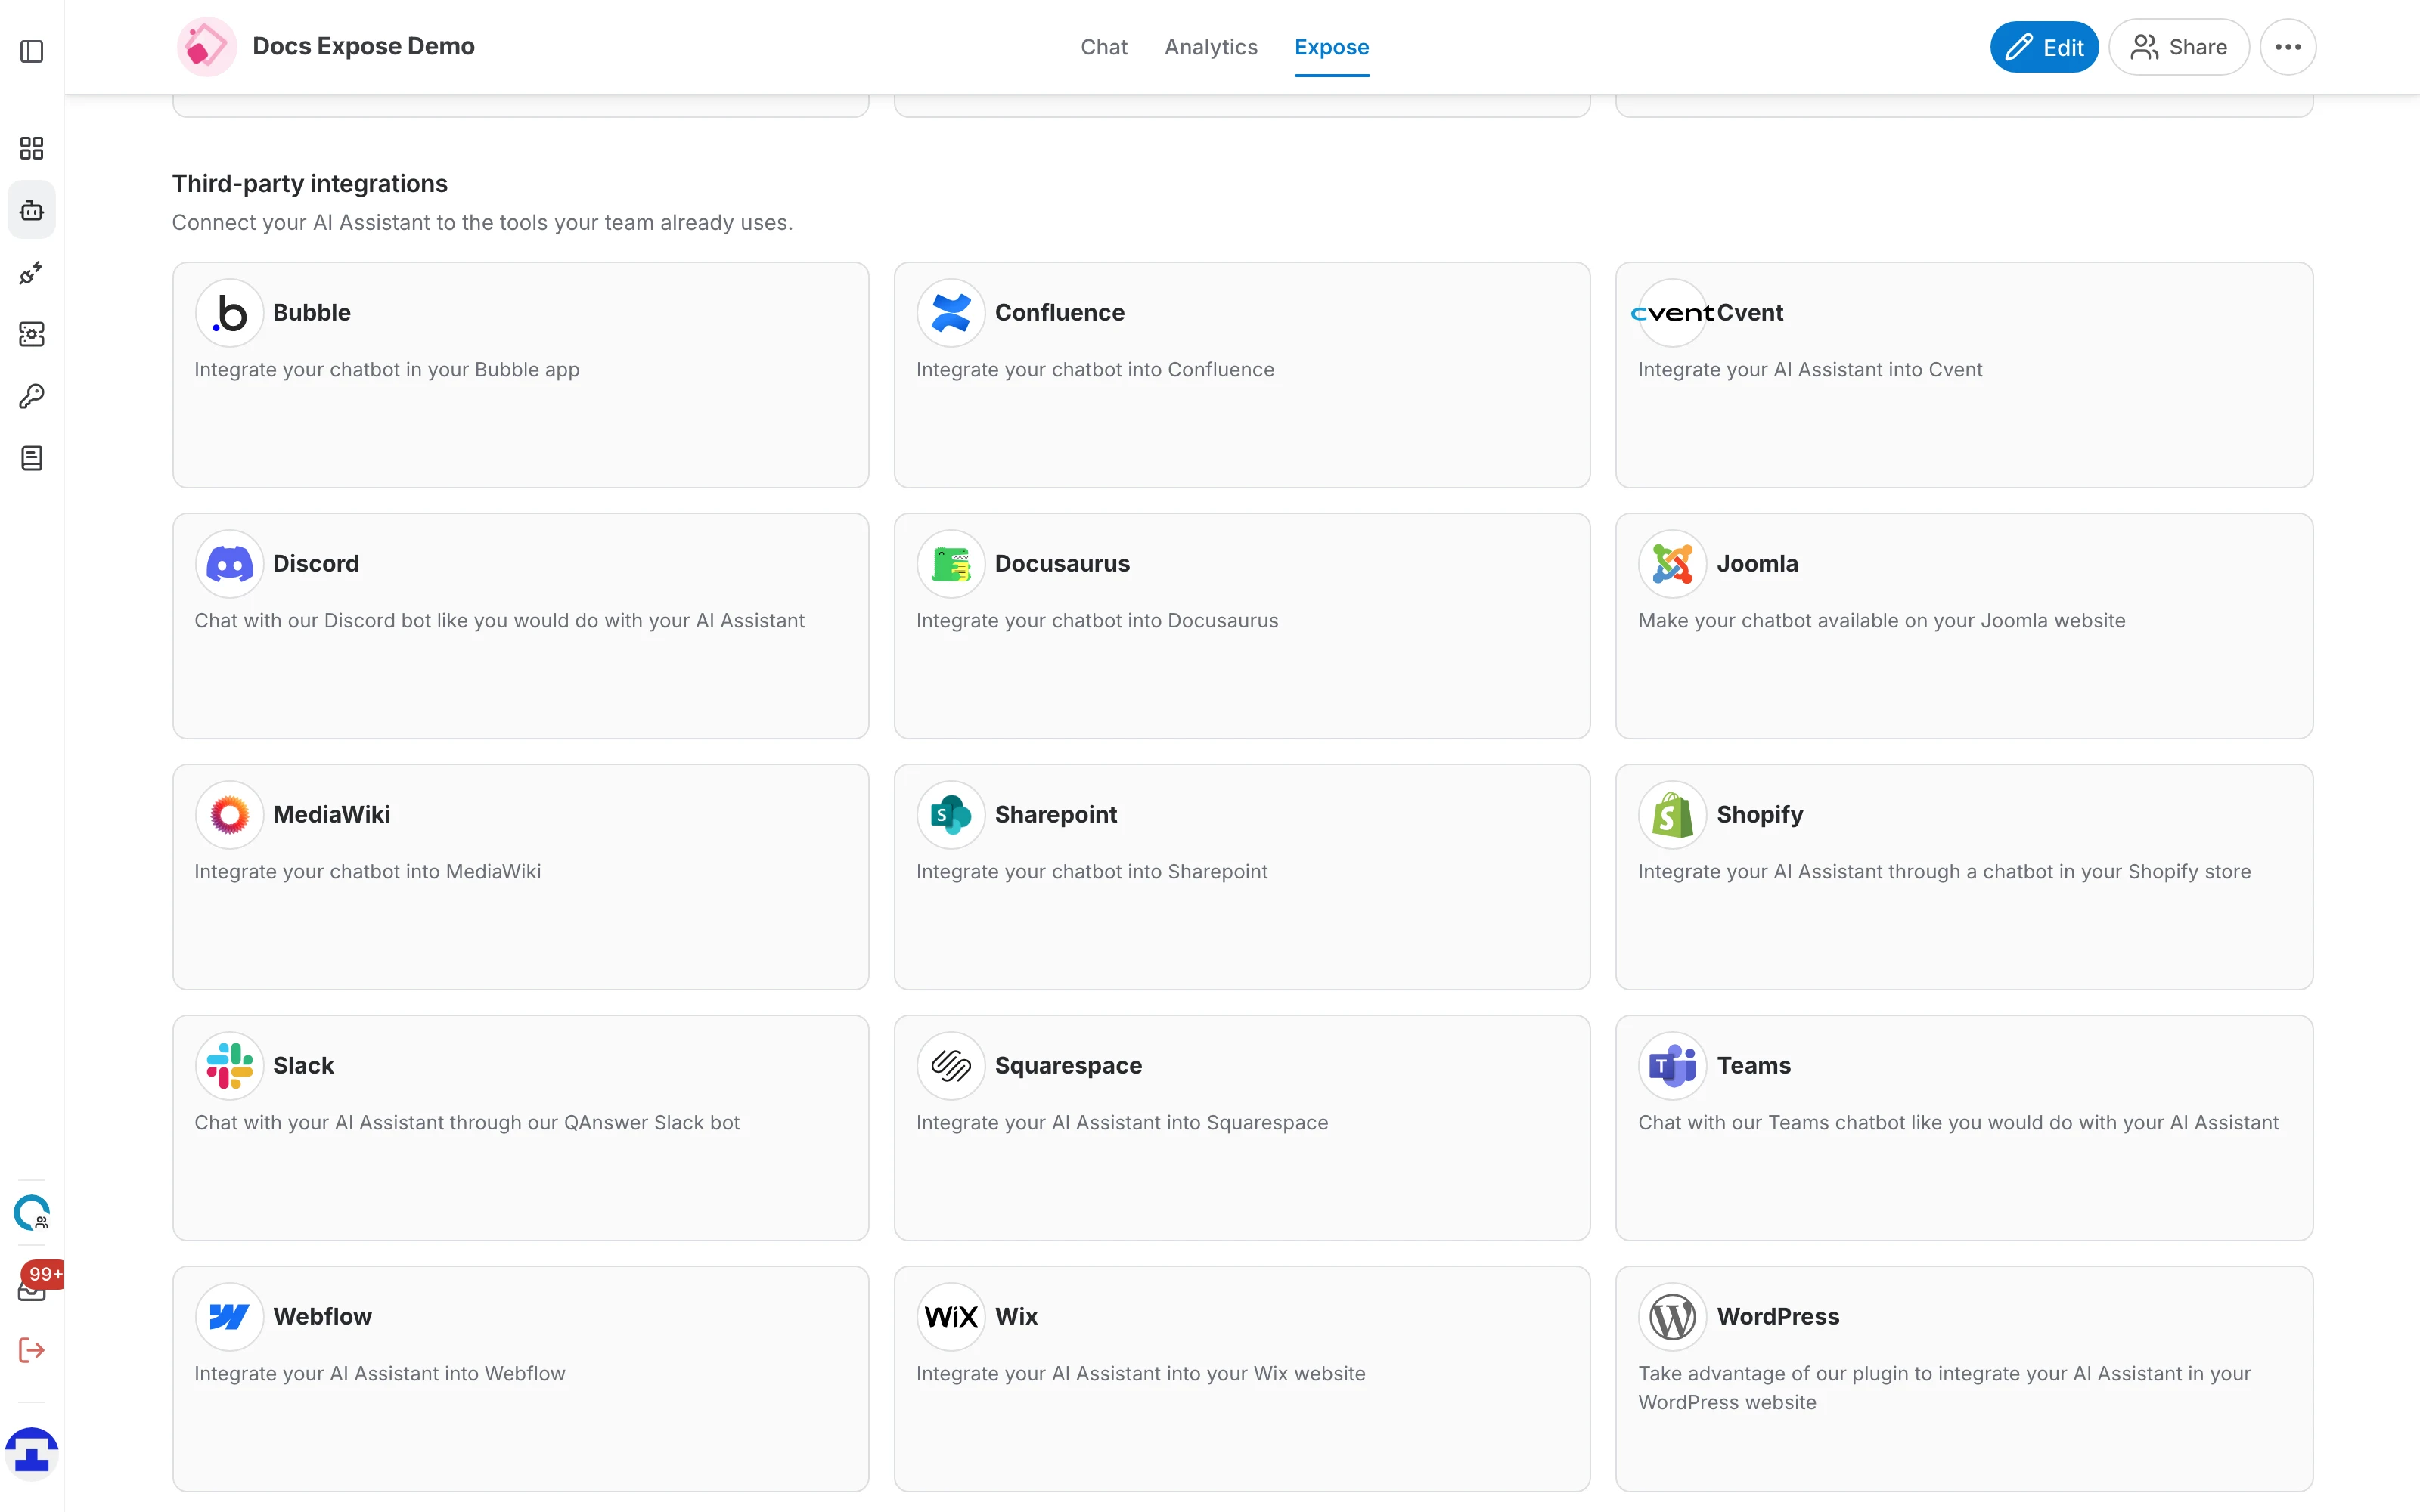Screen dimensions: 2420x1512
Task: Click the MediaWiki card description text
Action: pyautogui.click(x=367, y=872)
